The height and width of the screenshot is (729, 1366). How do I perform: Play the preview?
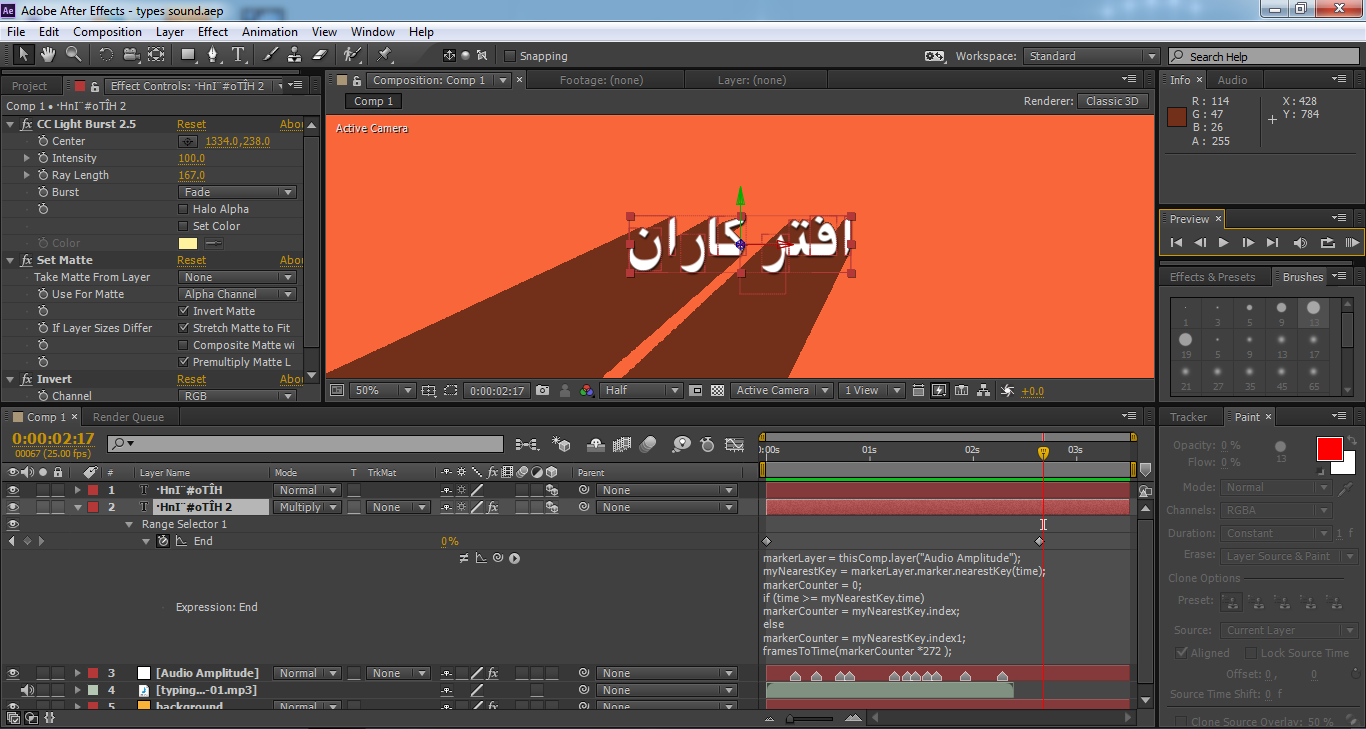[x=1224, y=242]
